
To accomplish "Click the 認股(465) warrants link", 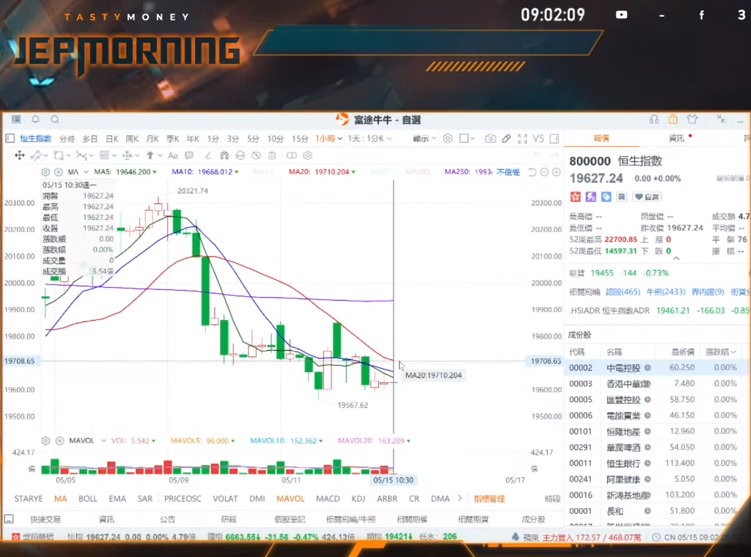I will 623,292.
